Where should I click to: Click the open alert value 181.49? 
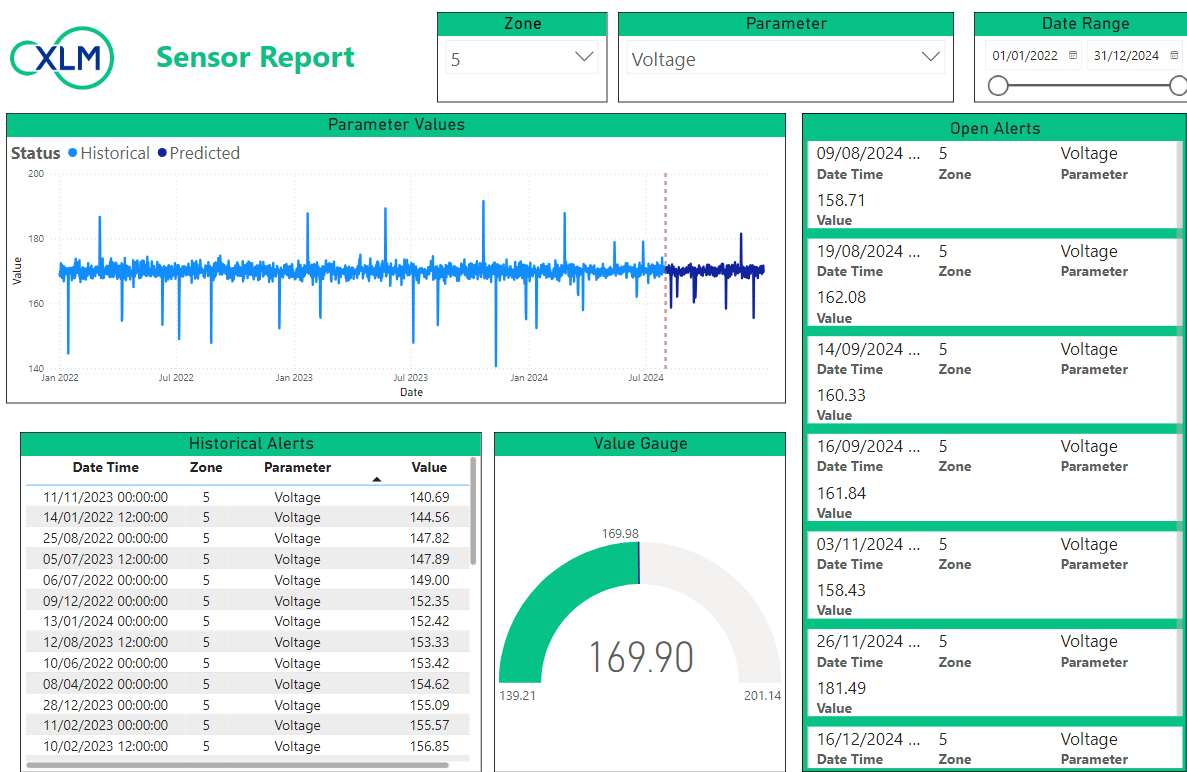[x=841, y=689]
